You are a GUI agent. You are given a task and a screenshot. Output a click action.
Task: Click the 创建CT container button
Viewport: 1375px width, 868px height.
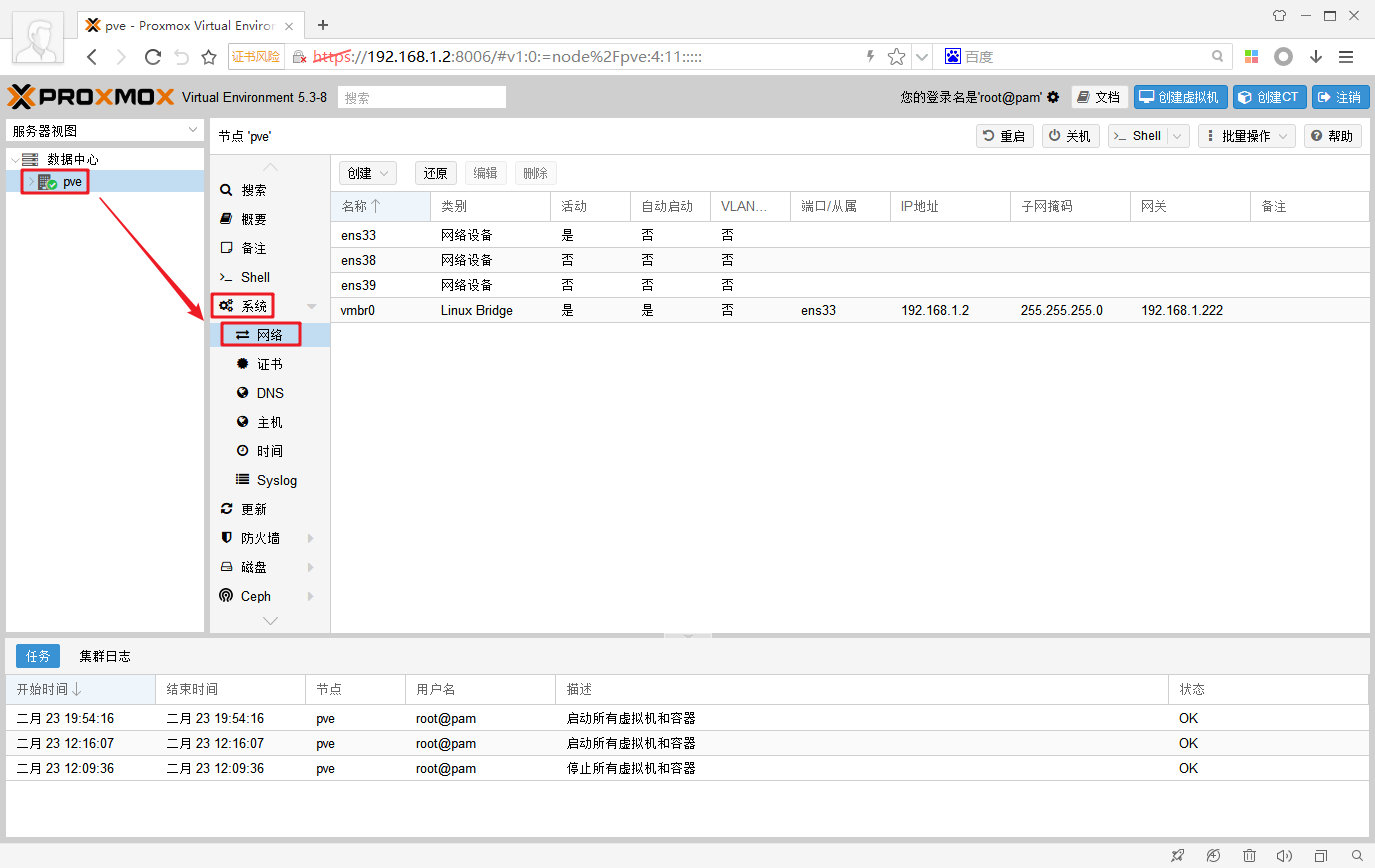click(x=1269, y=97)
